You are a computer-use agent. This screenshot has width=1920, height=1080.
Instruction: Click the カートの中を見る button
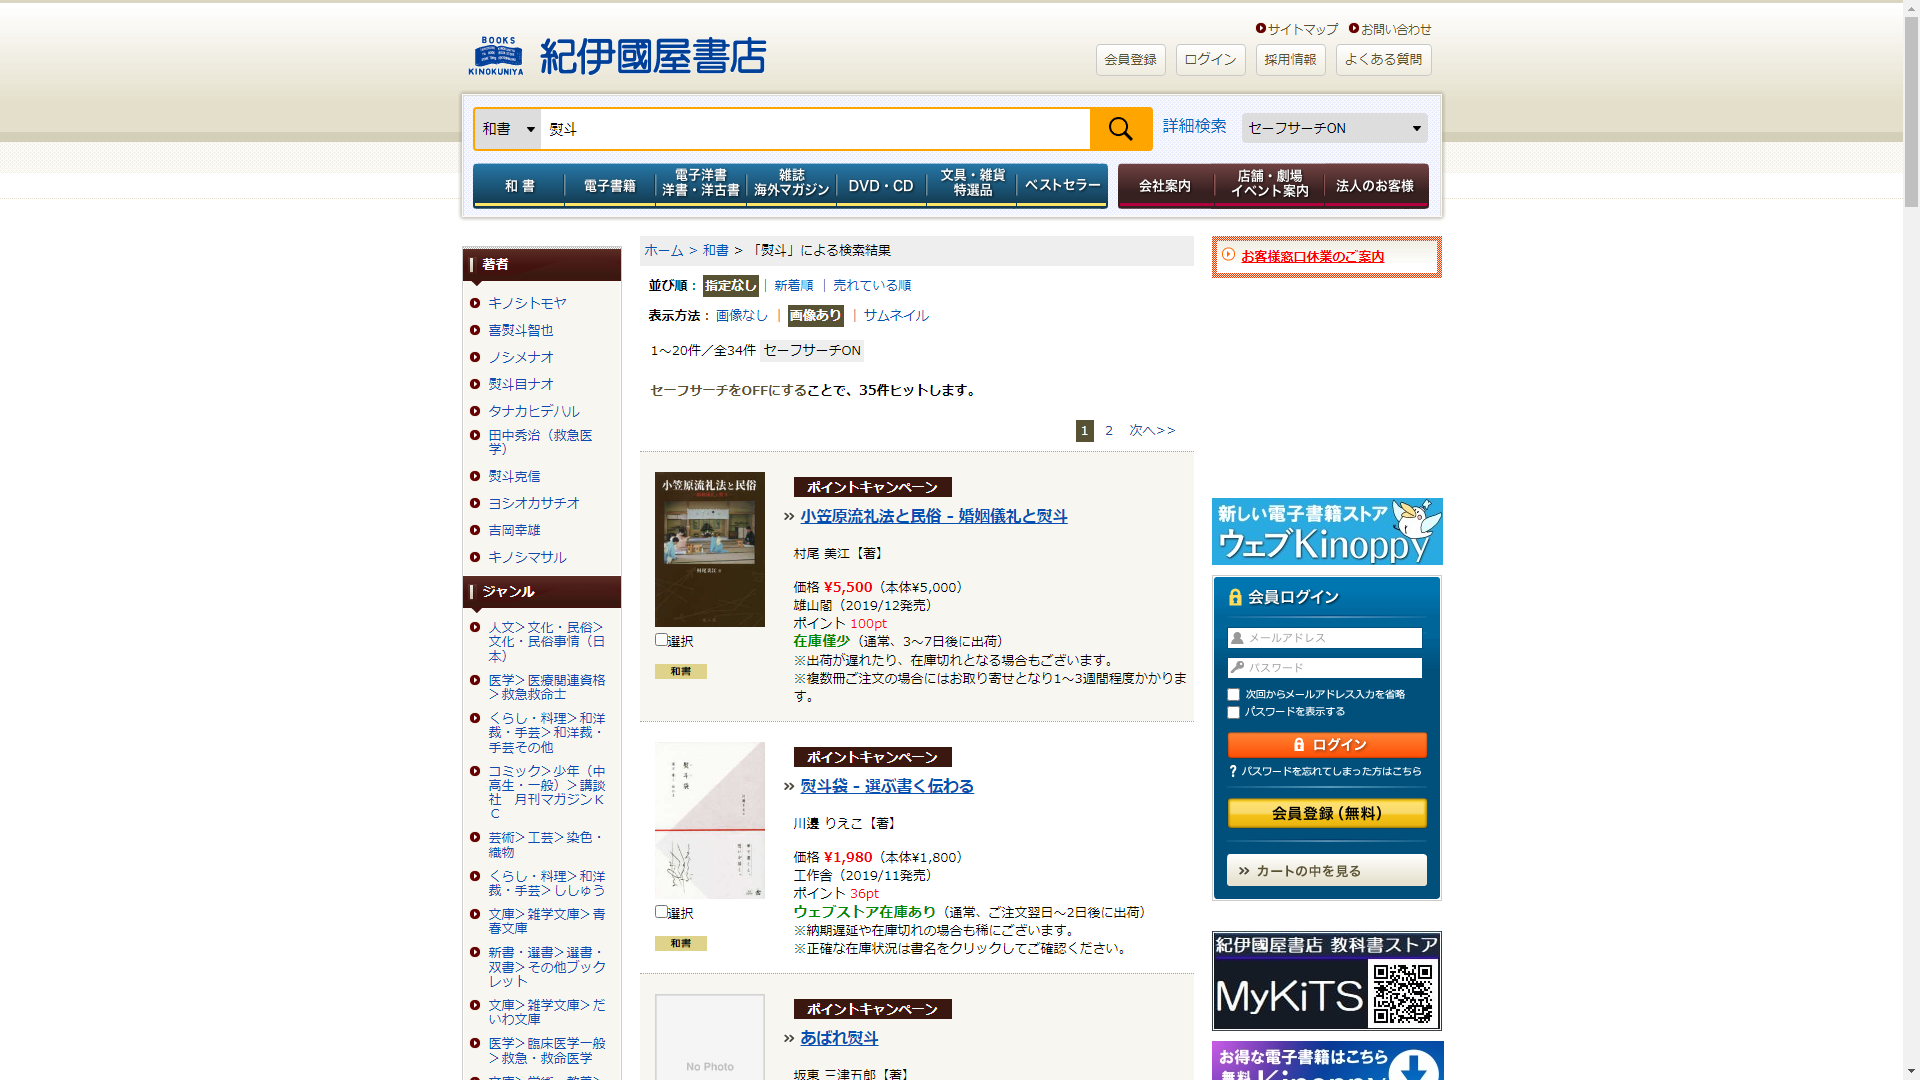[x=1327, y=870]
